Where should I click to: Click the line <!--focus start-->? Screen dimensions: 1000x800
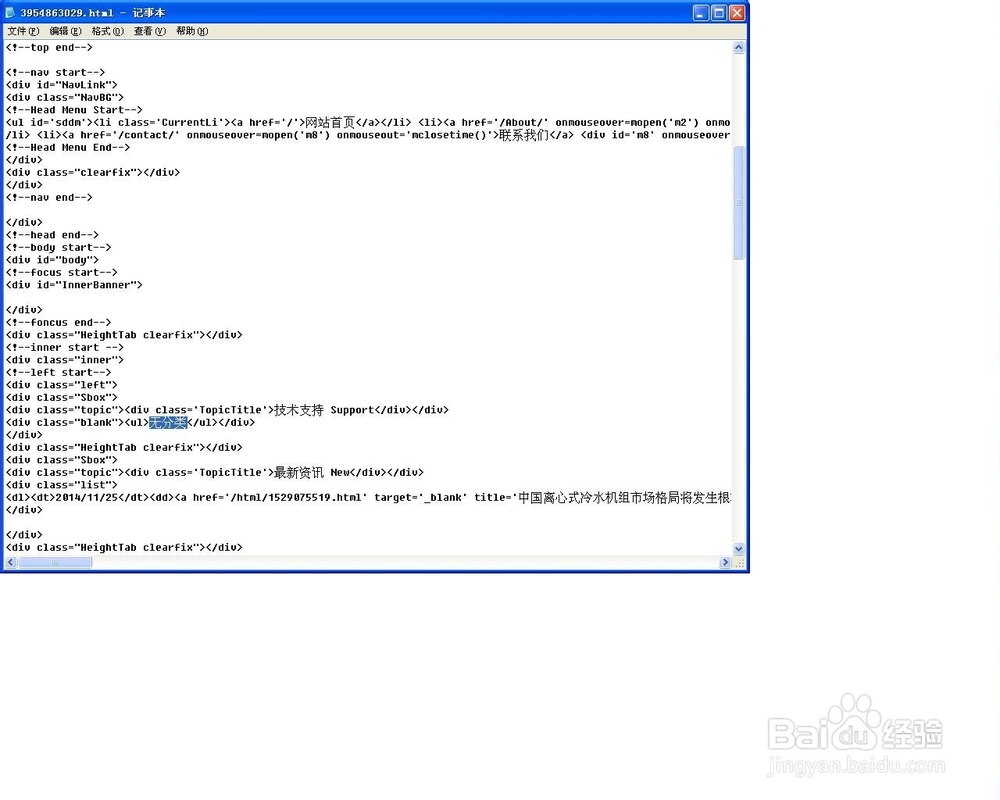click(62, 272)
